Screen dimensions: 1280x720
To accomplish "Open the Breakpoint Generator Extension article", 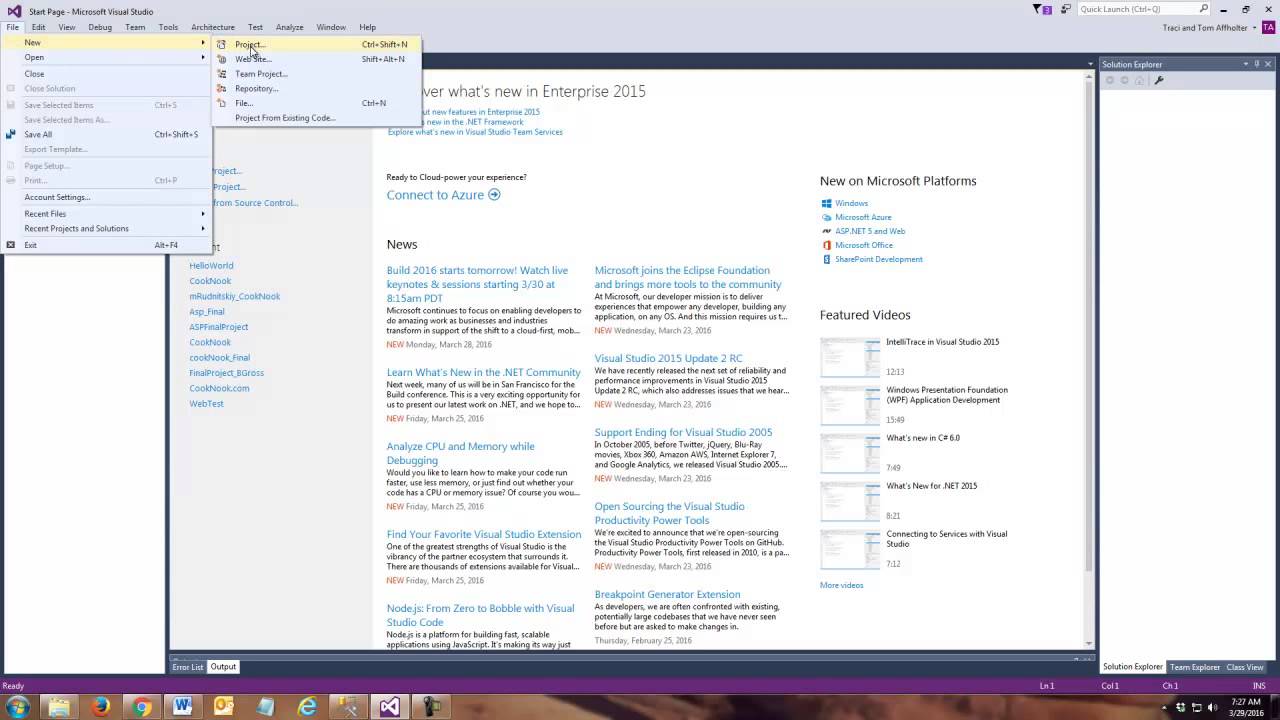I will [667, 594].
